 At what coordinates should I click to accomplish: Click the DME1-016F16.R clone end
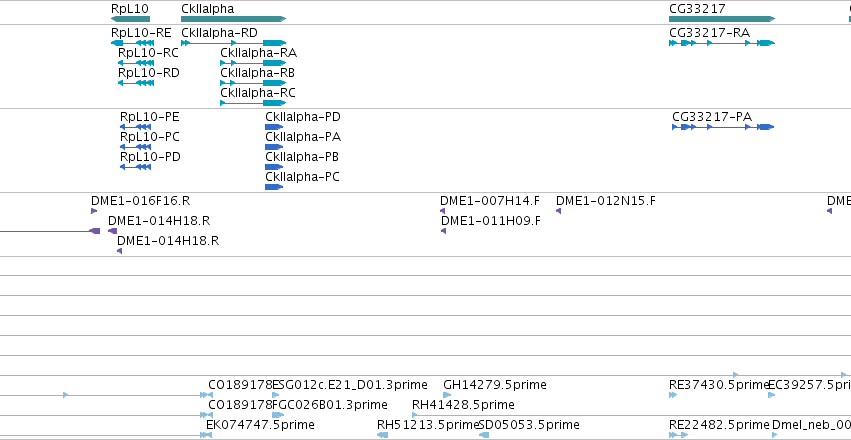(x=94, y=211)
